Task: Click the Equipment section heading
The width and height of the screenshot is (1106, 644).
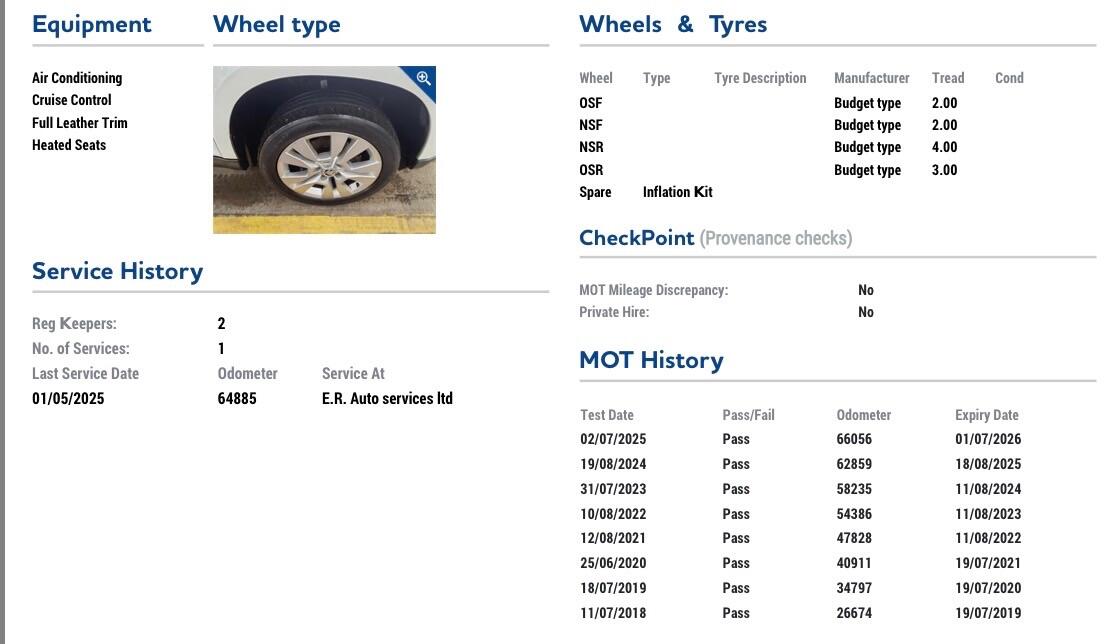Action: (x=91, y=25)
